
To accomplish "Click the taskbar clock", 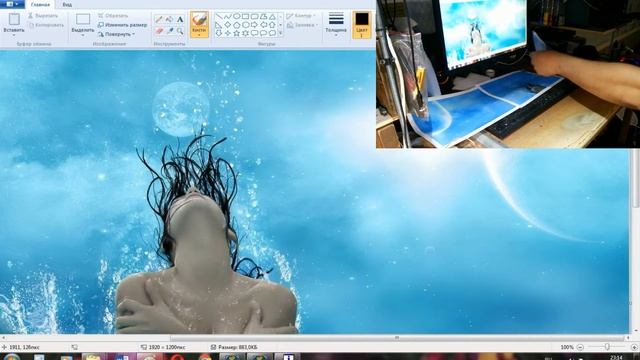I will click(x=616, y=358).
